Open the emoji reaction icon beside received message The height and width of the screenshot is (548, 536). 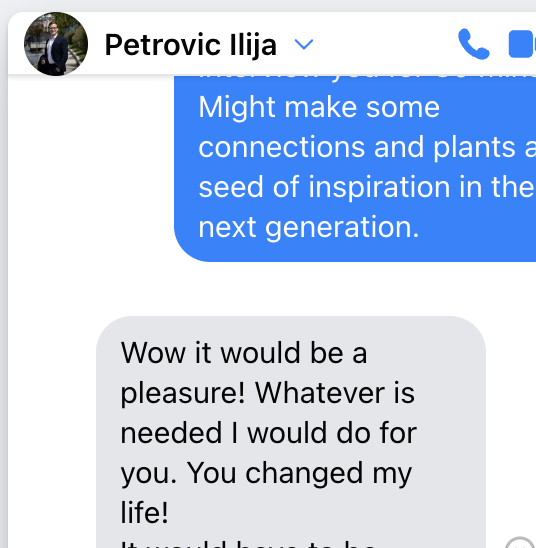point(520,542)
